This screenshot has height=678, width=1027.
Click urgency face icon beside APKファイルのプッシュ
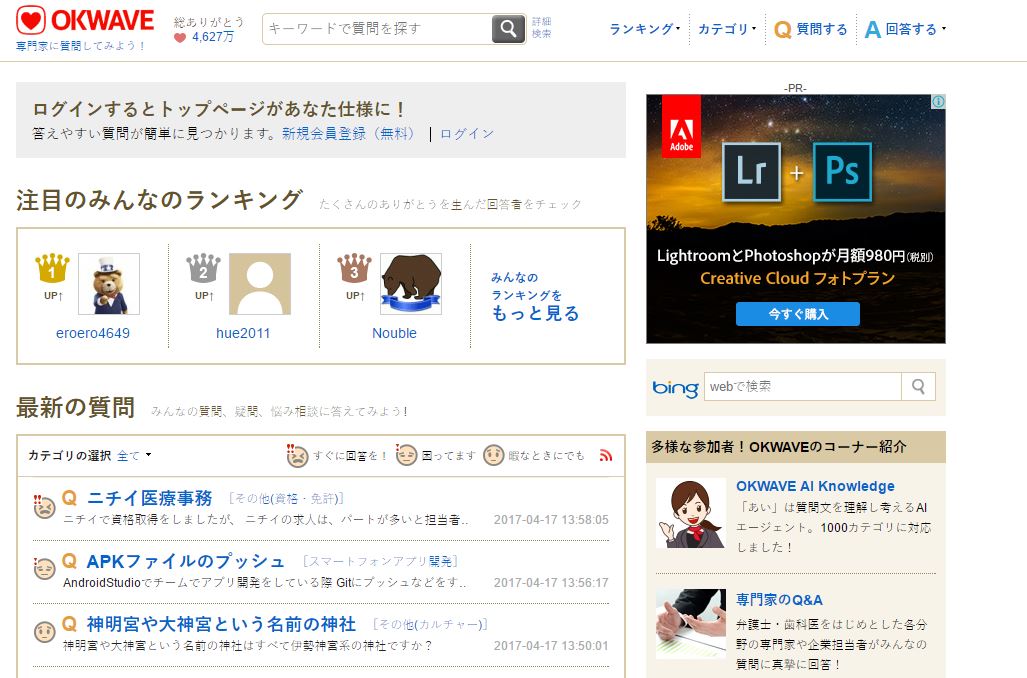pyautogui.click(x=45, y=569)
